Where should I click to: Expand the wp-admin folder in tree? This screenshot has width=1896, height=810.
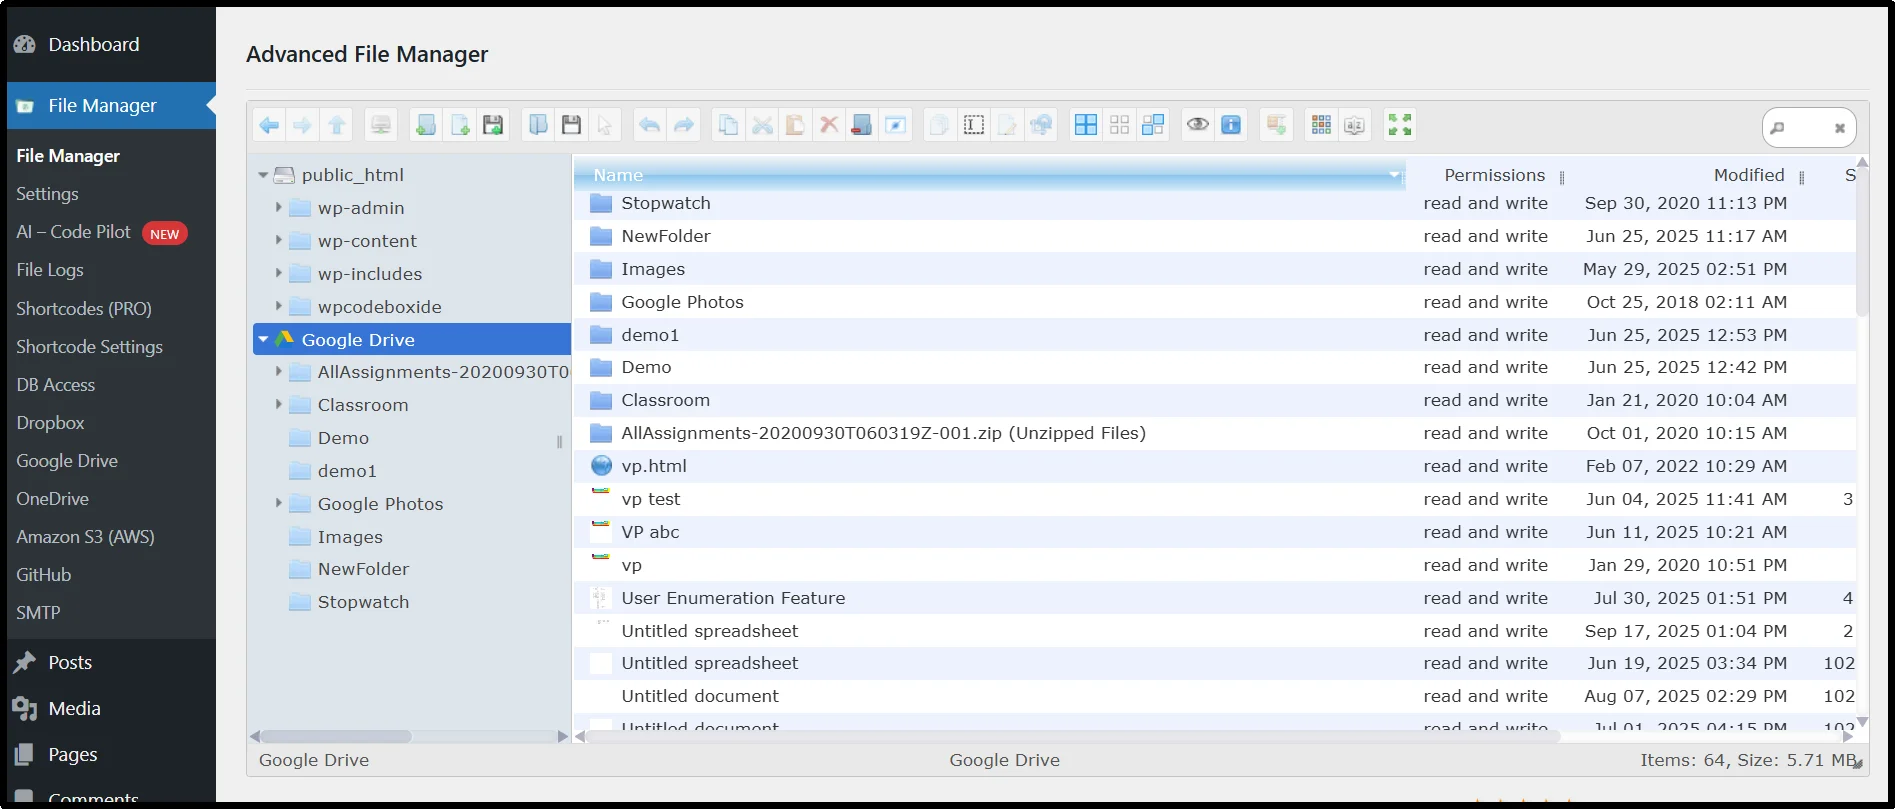coord(279,207)
